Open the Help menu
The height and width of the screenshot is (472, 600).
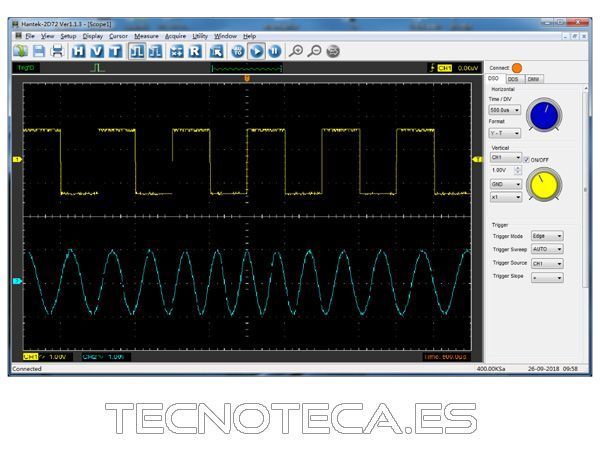[249, 36]
